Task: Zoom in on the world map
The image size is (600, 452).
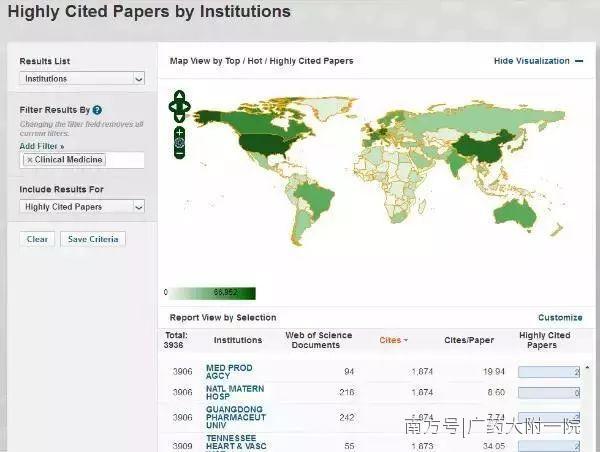Action: point(179,131)
